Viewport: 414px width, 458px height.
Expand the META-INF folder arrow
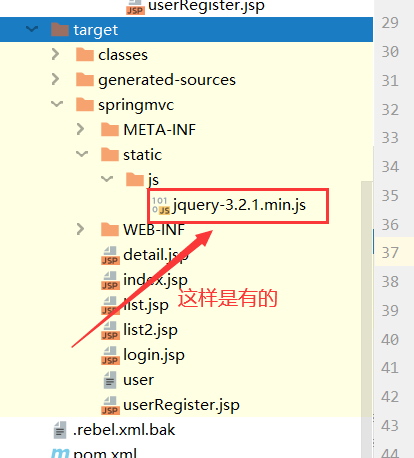click(x=80, y=129)
